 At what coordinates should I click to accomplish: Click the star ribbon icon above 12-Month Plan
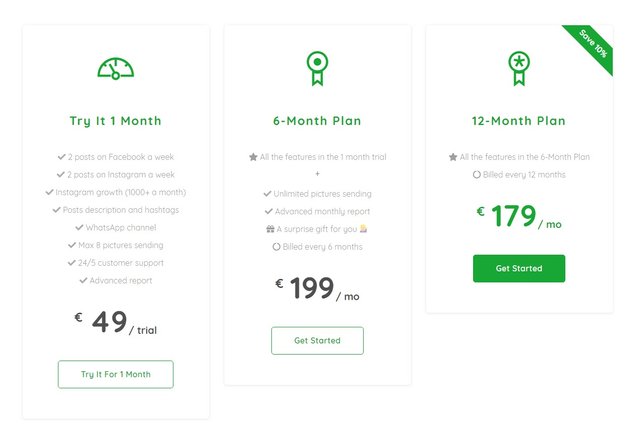tap(519, 68)
